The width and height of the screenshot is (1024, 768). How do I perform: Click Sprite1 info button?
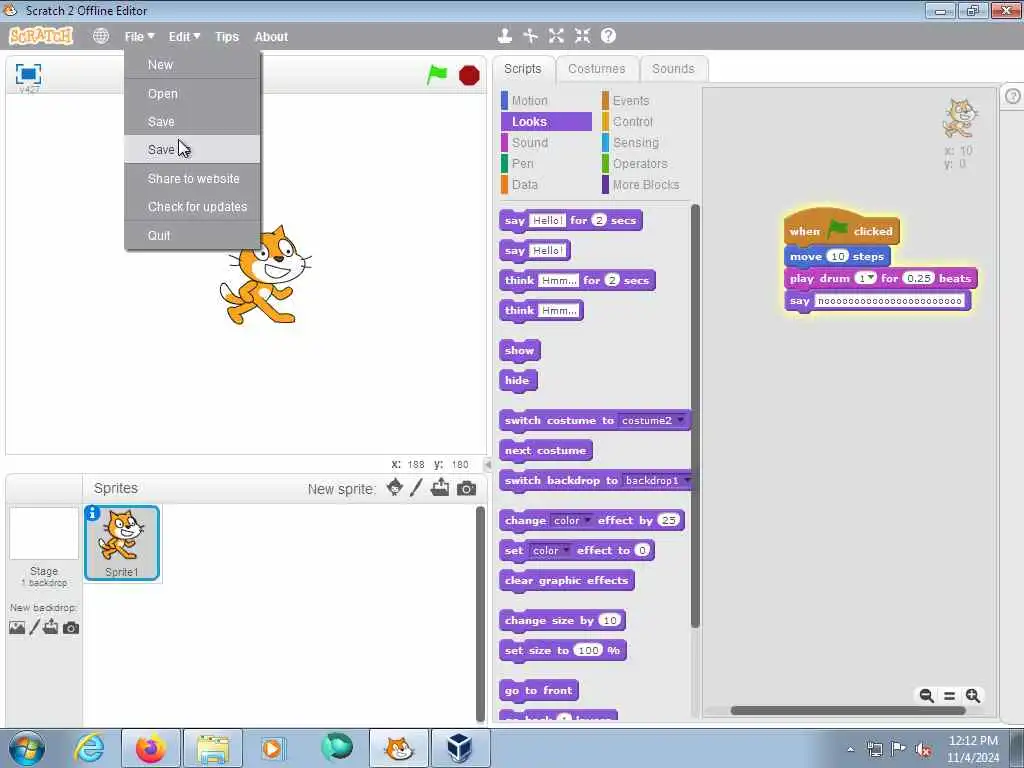pyautogui.click(x=93, y=514)
